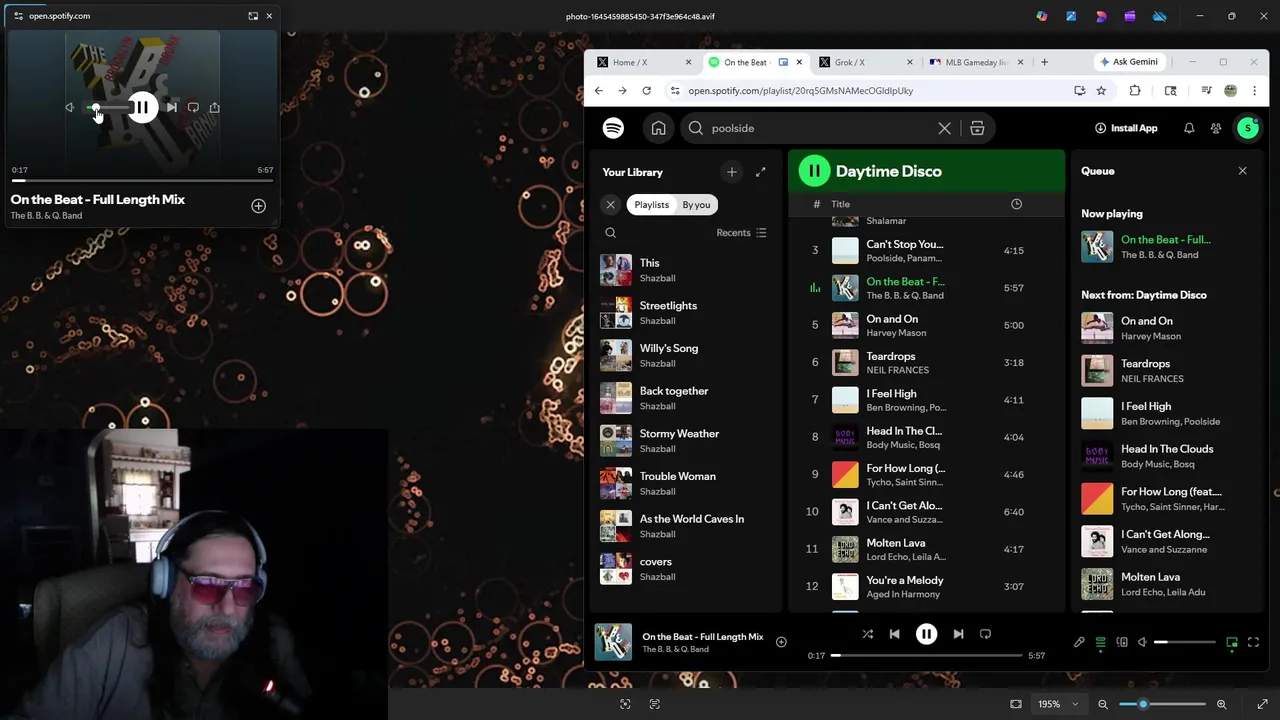1280x720 pixels.
Task: Skip to previous track in bottom player
Action: coord(894,634)
